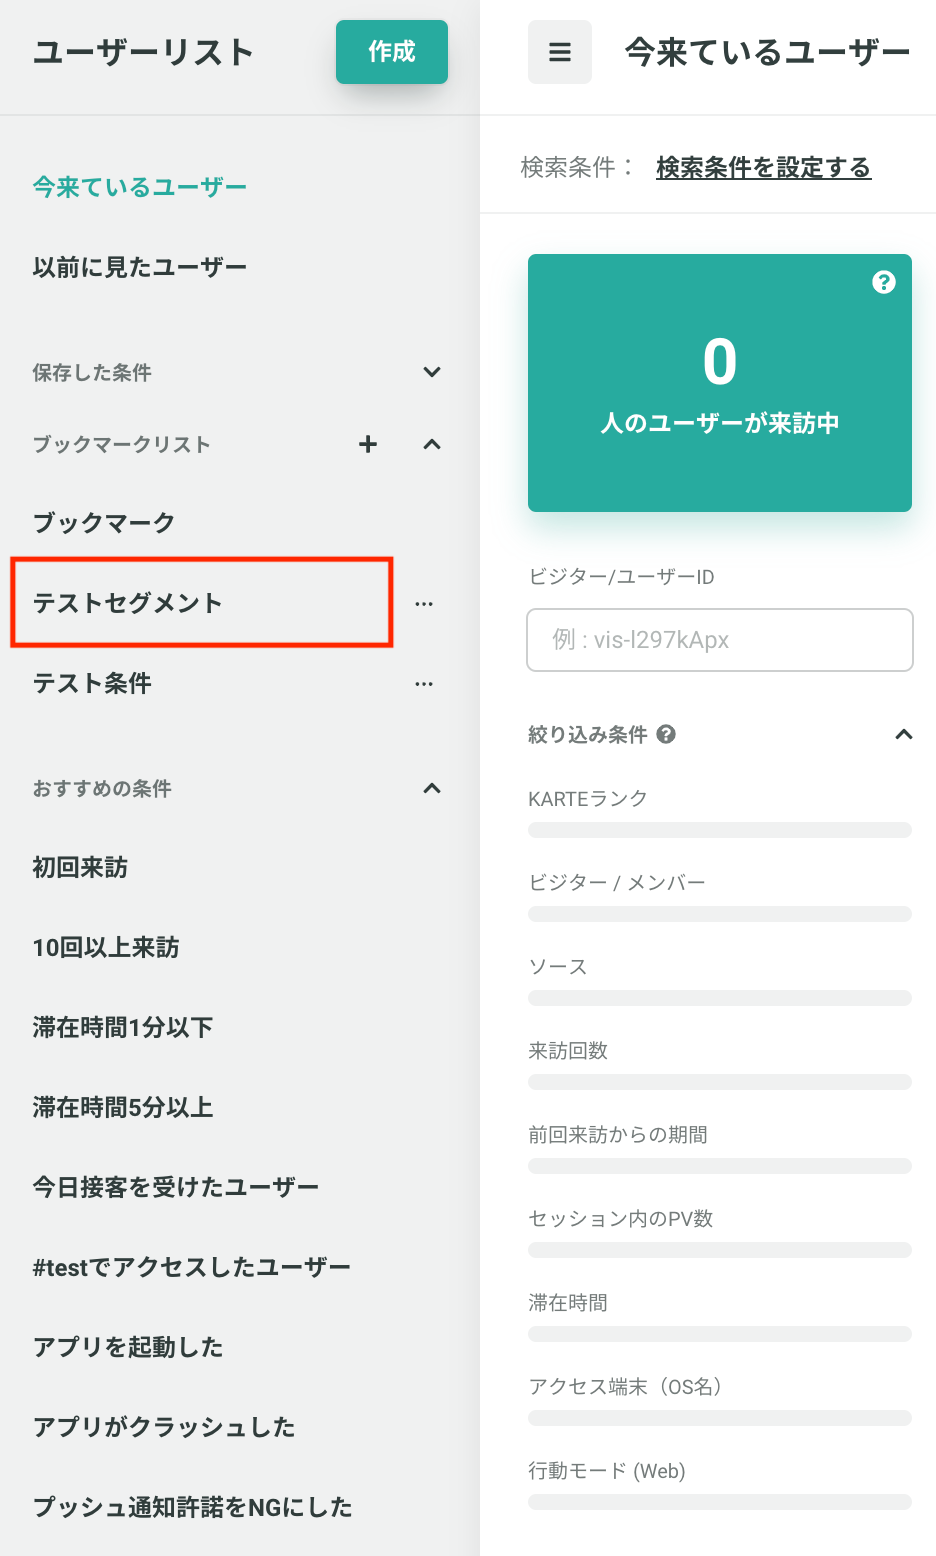Focus the ビジター/ユーザーID input field
The width and height of the screenshot is (936, 1556).
tap(720, 640)
